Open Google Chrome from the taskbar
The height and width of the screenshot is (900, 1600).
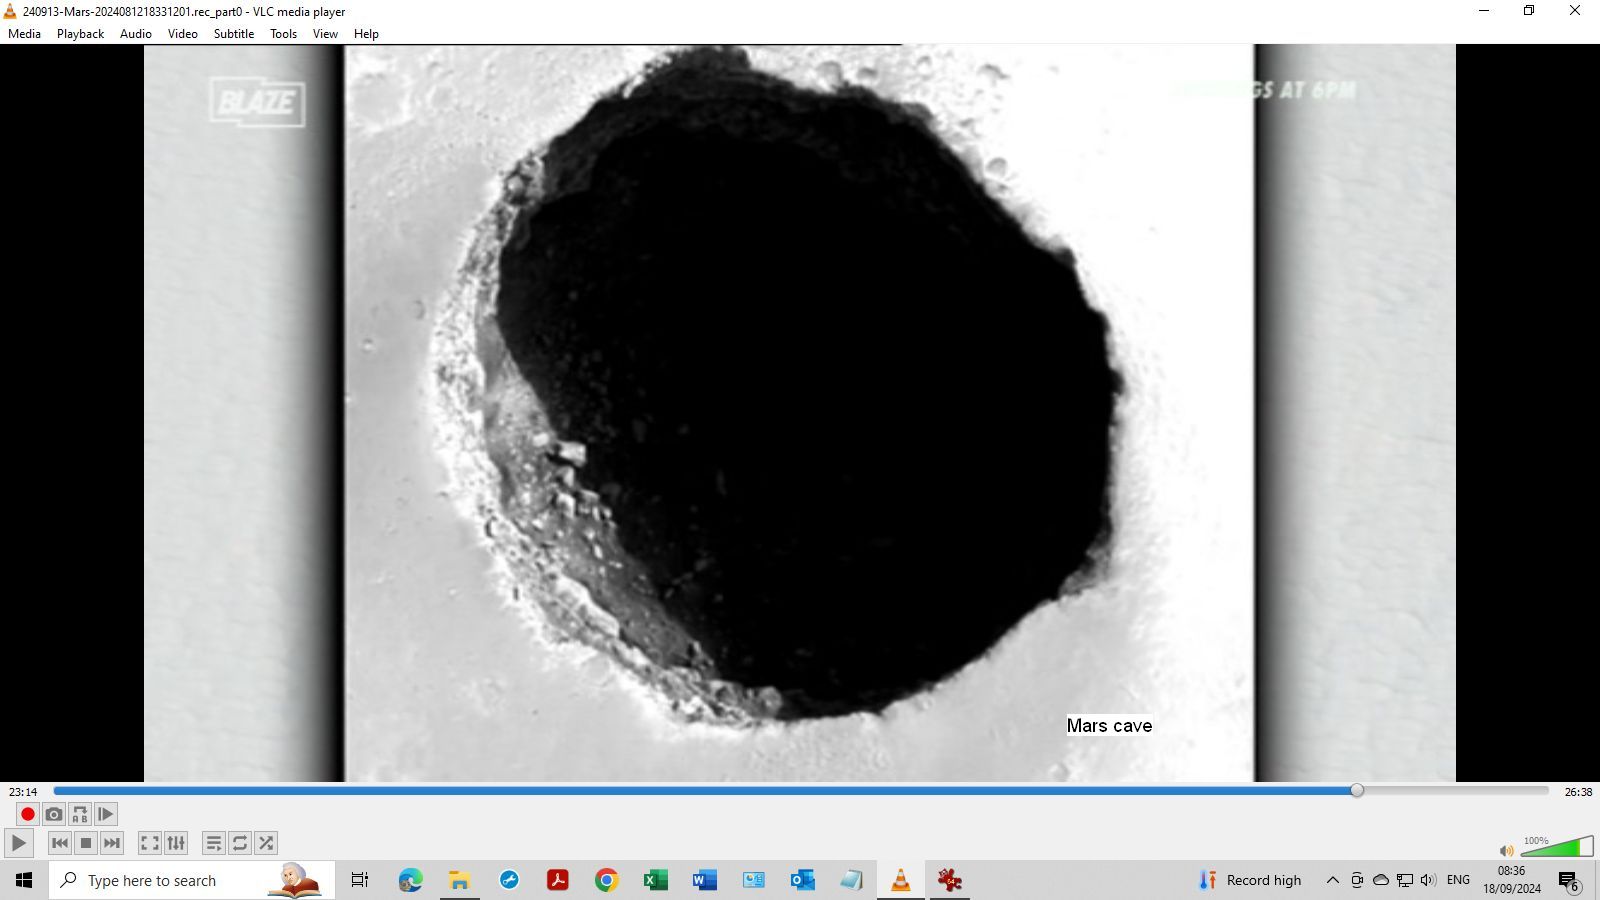pyautogui.click(x=607, y=880)
